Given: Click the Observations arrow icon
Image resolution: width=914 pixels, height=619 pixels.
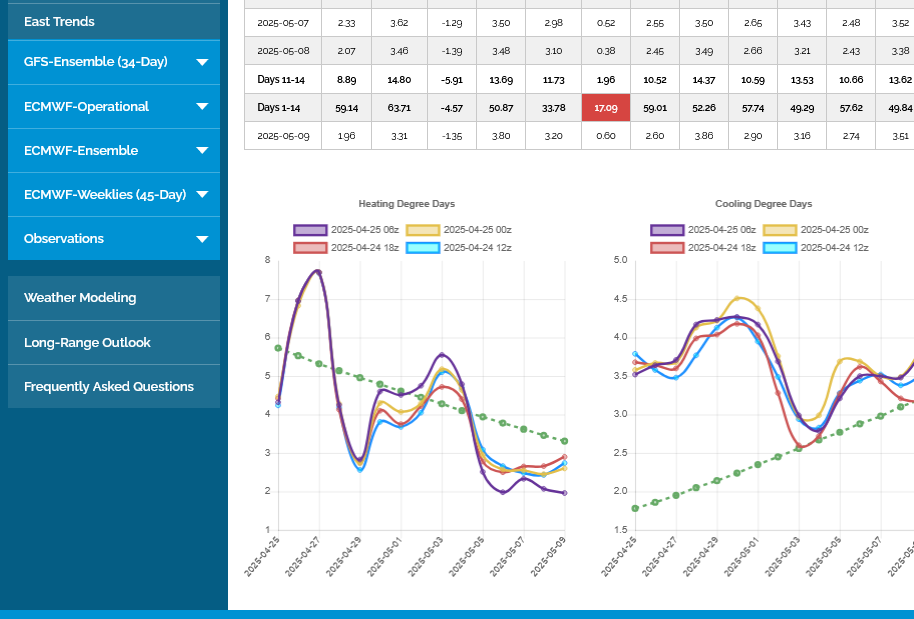Looking at the screenshot, I should [202, 239].
